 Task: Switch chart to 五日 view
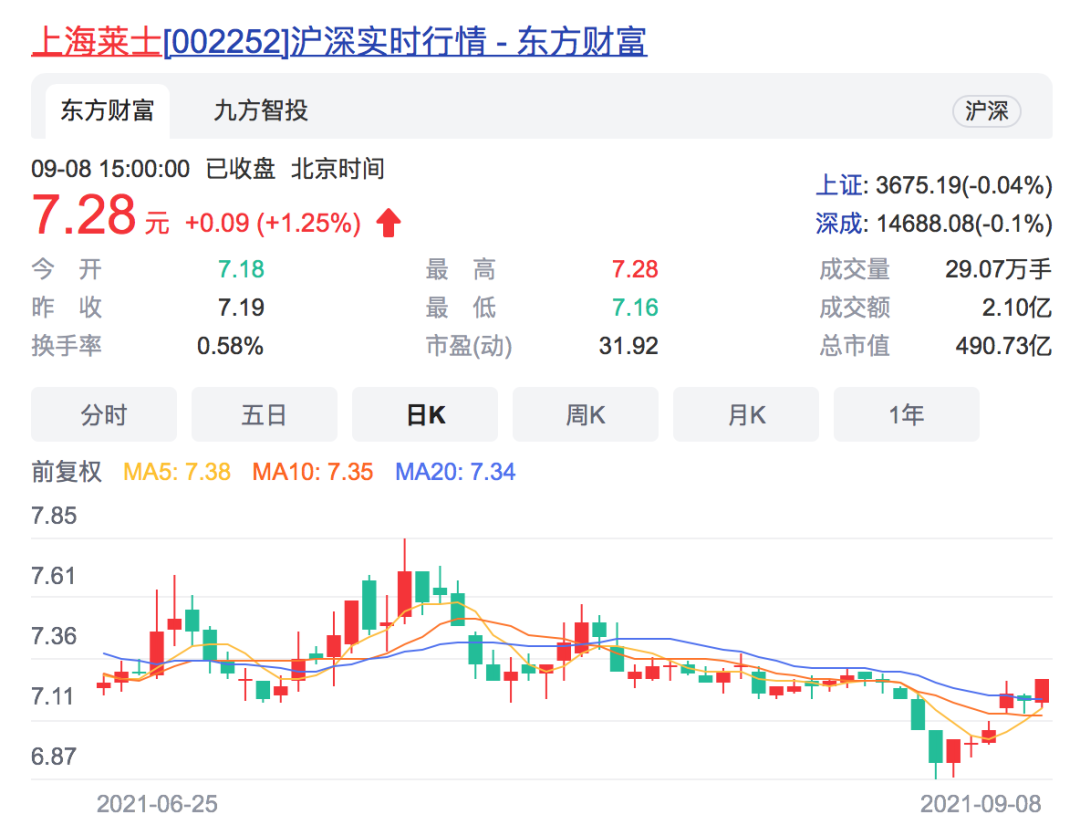264,415
